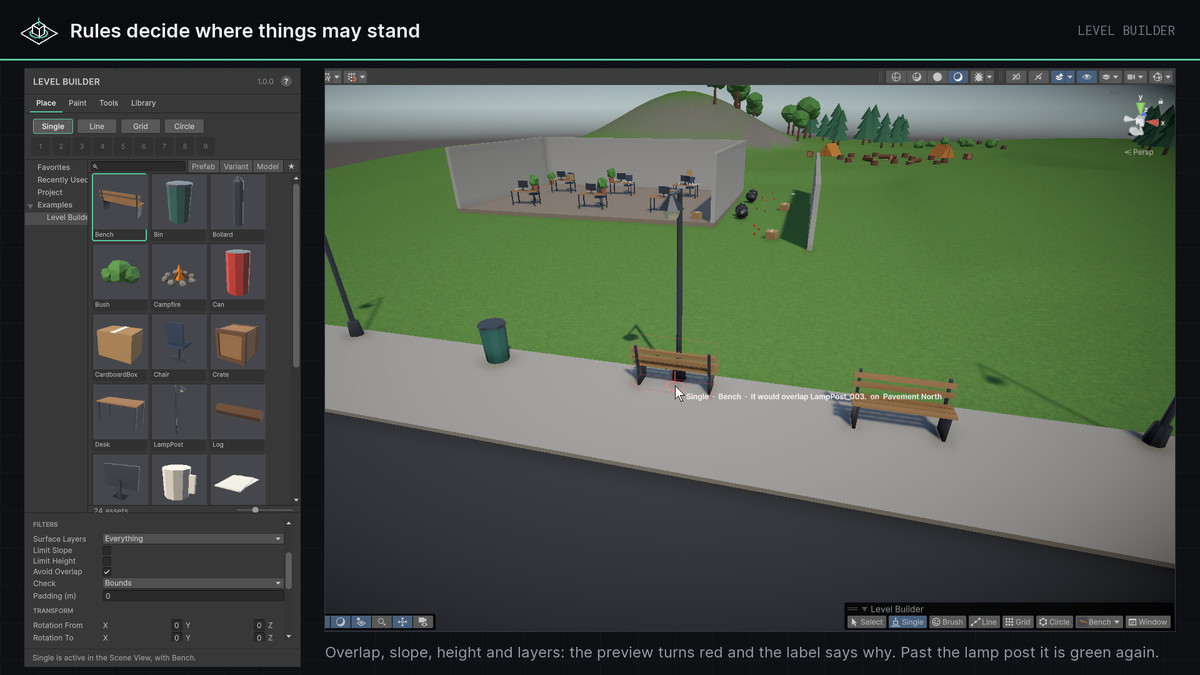This screenshot has height=675, width=1200.
Task: Select the Campfire asset thumbnail
Action: 179,277
